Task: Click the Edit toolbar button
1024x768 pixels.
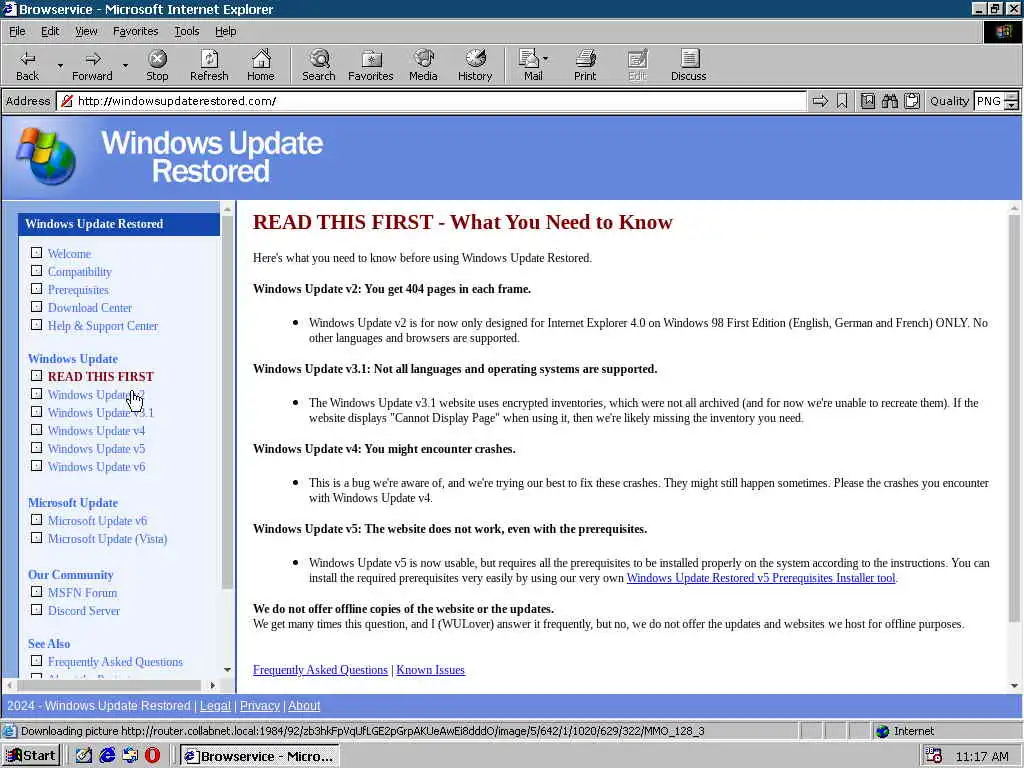Action: tap(637, 65)
